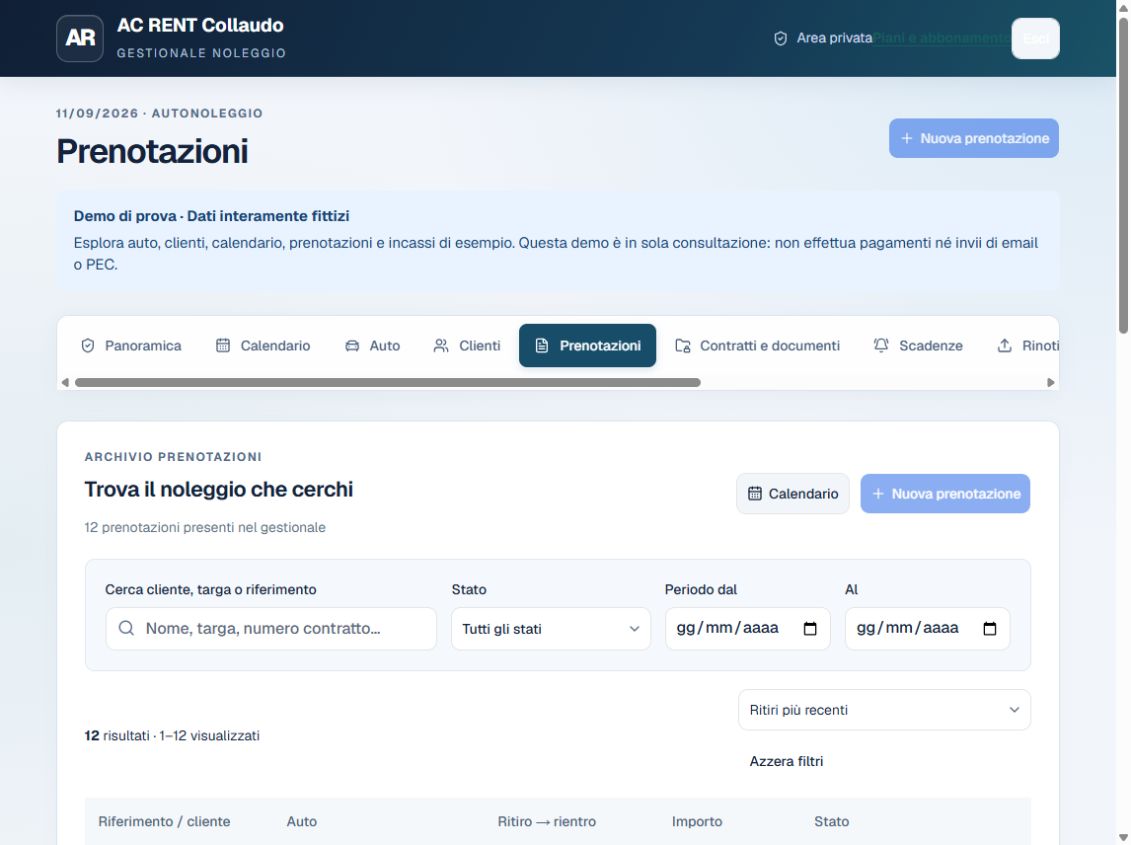This screenshot has width=1131, height=845.
Task: Click the page vertical scrollbar thumb
Action: (1123, 175)
